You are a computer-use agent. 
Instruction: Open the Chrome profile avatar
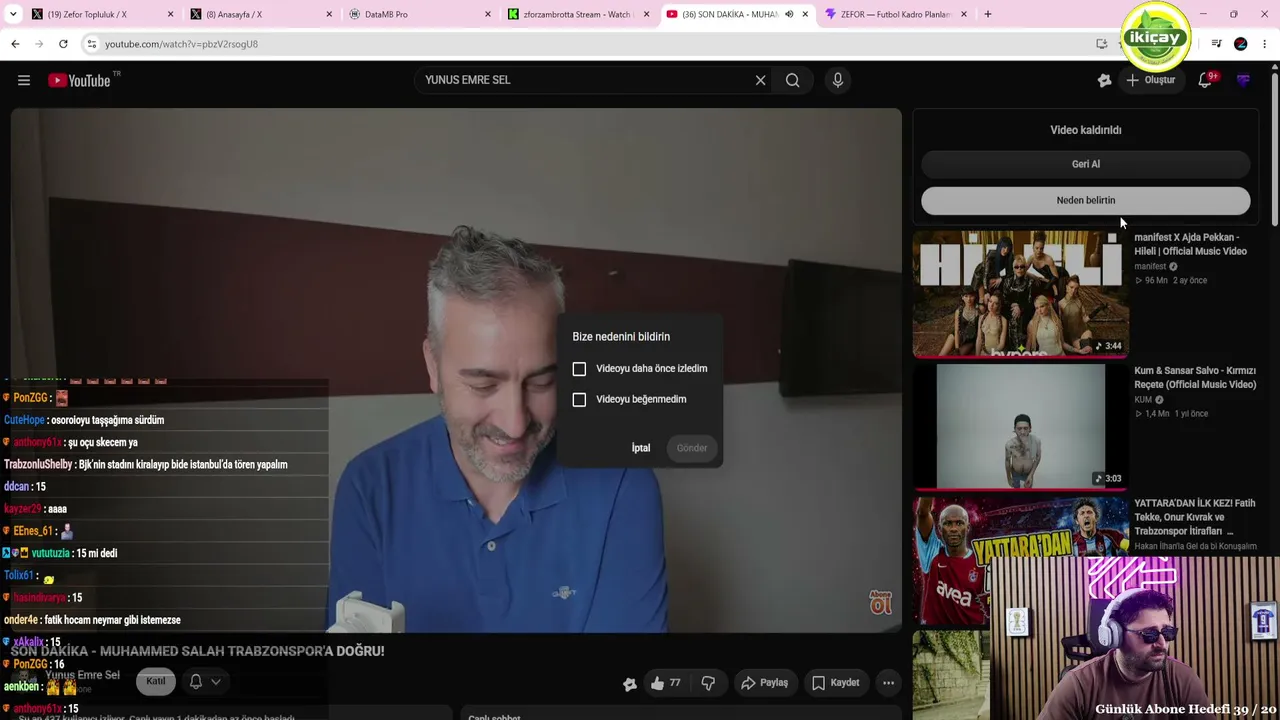pyautogui.click(x=1240, y=44)
